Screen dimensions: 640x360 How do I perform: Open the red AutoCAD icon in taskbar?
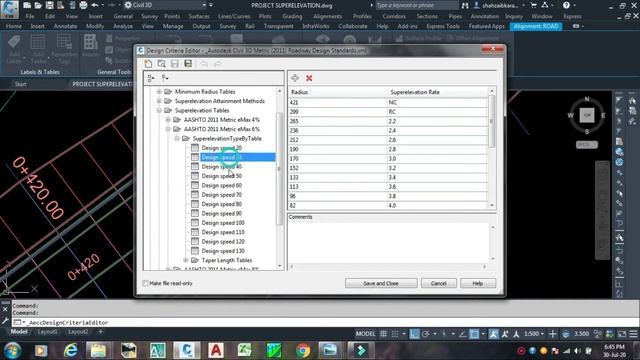point(216,350)
